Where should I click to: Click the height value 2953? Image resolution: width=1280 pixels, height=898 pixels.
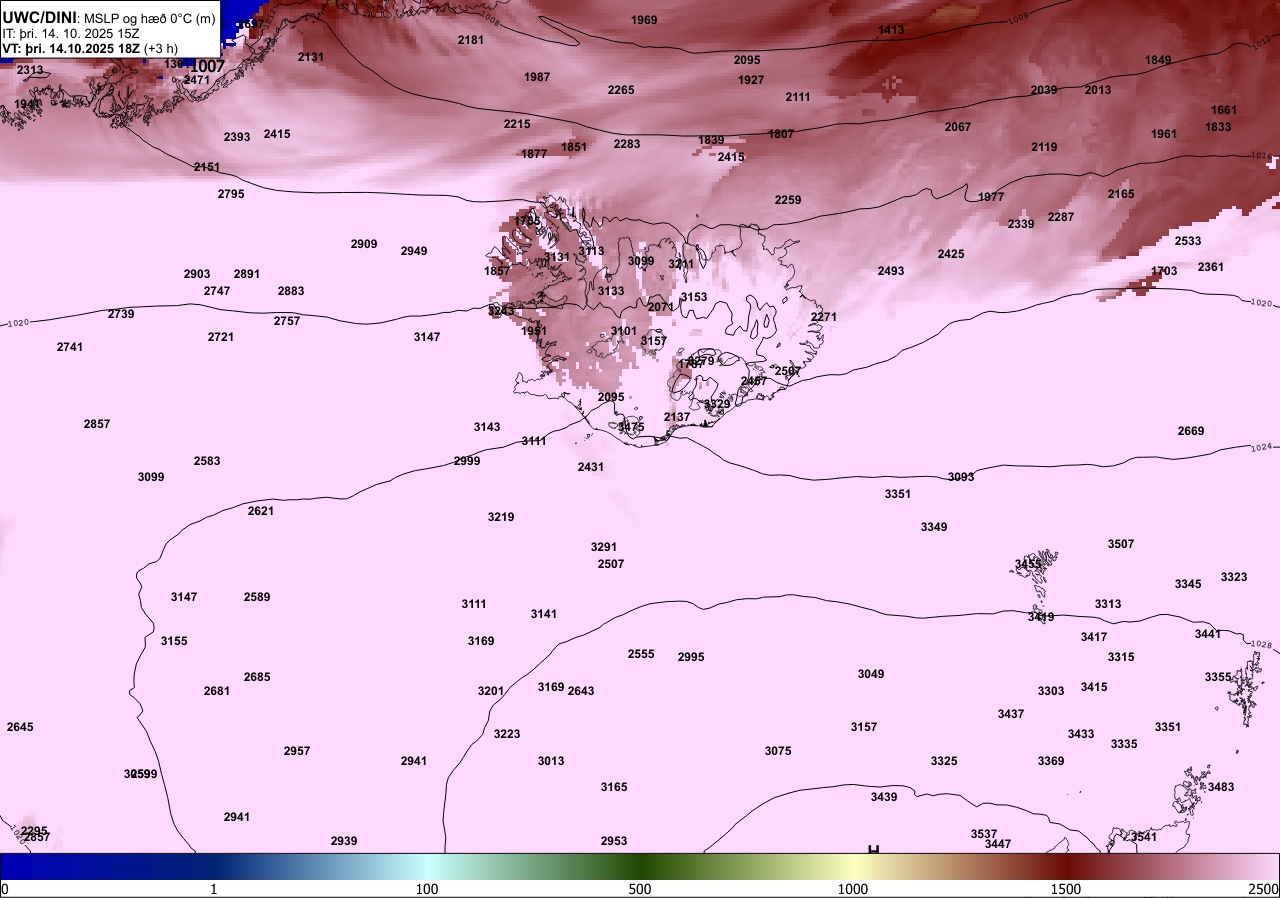(x=614, y=841)
